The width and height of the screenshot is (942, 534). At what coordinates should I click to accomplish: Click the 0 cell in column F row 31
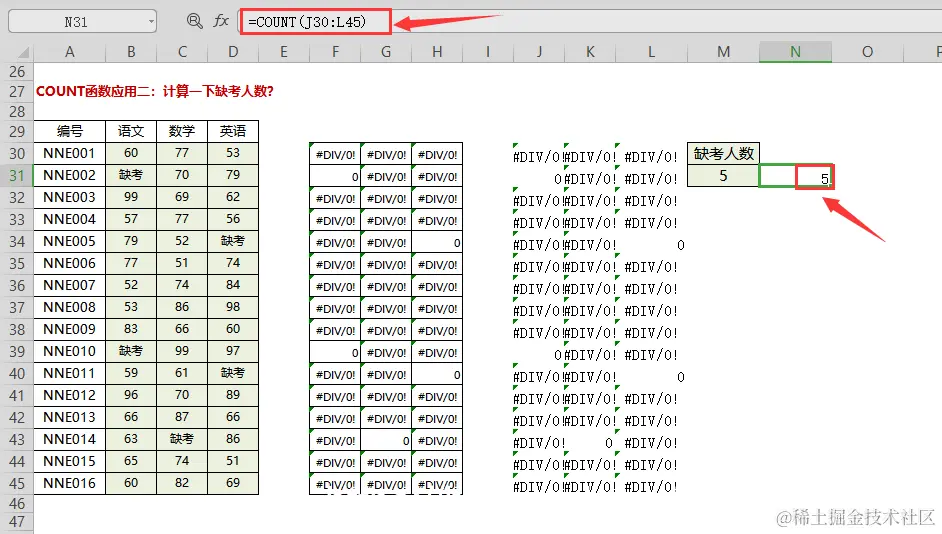click(335, 177)
